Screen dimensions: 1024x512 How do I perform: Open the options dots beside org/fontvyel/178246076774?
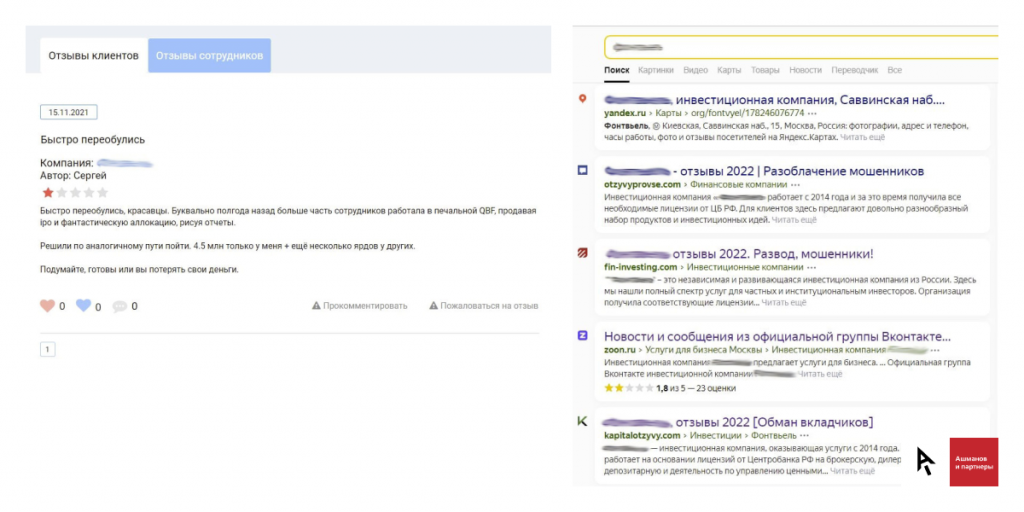tap(812, 113)
